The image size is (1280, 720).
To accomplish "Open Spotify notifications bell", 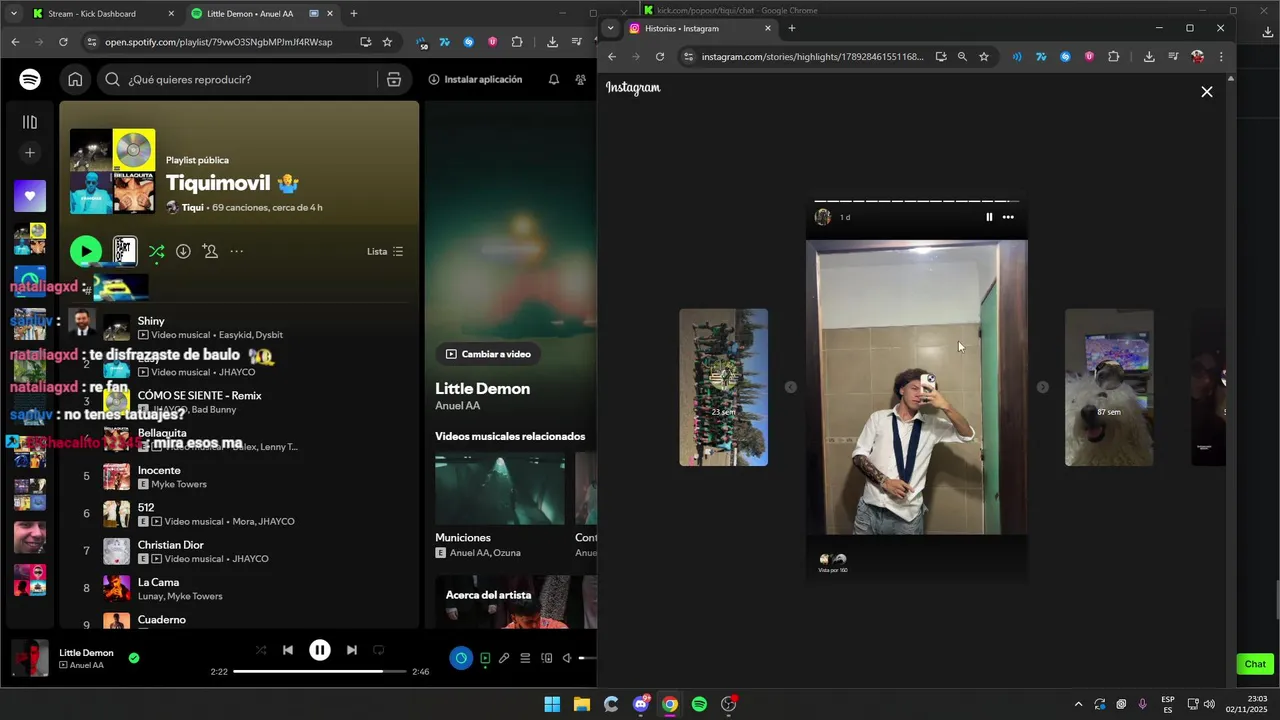I will [x=553, y=79].
